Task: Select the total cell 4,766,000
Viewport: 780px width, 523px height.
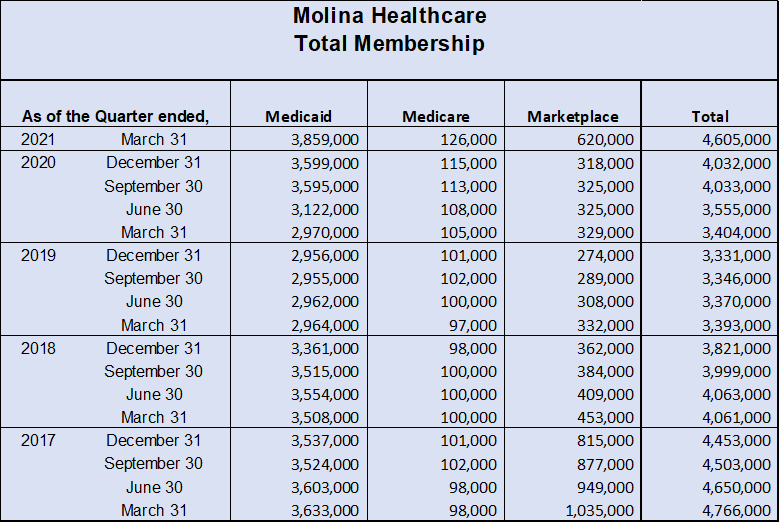Action: tap(737, 511)
